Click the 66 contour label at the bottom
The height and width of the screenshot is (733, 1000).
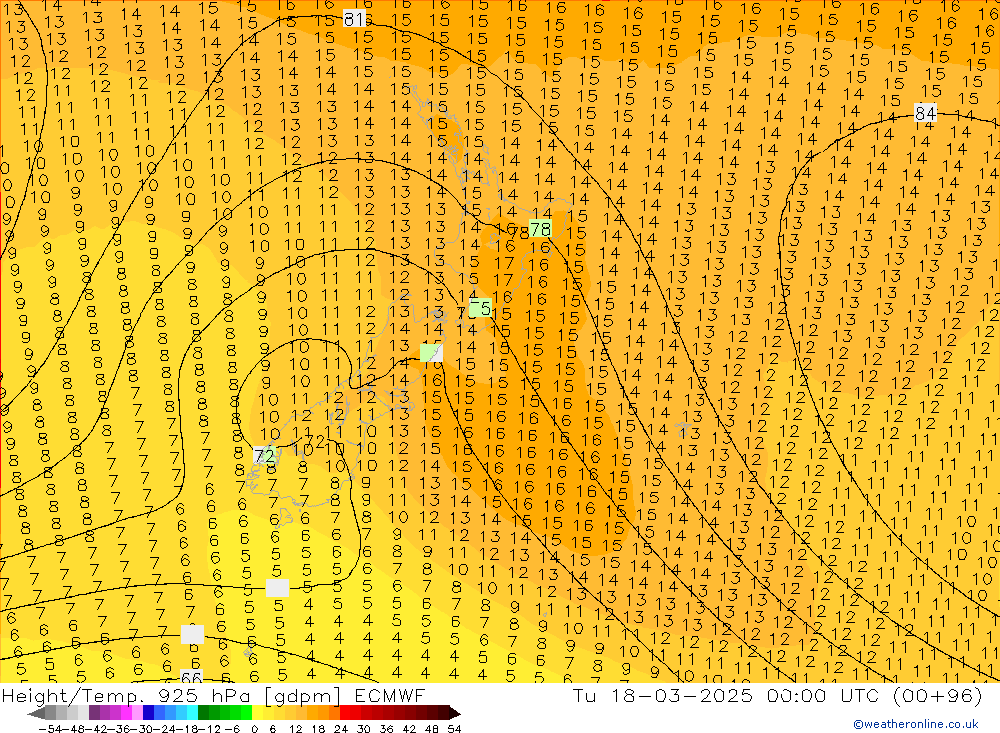pos(191,677)
